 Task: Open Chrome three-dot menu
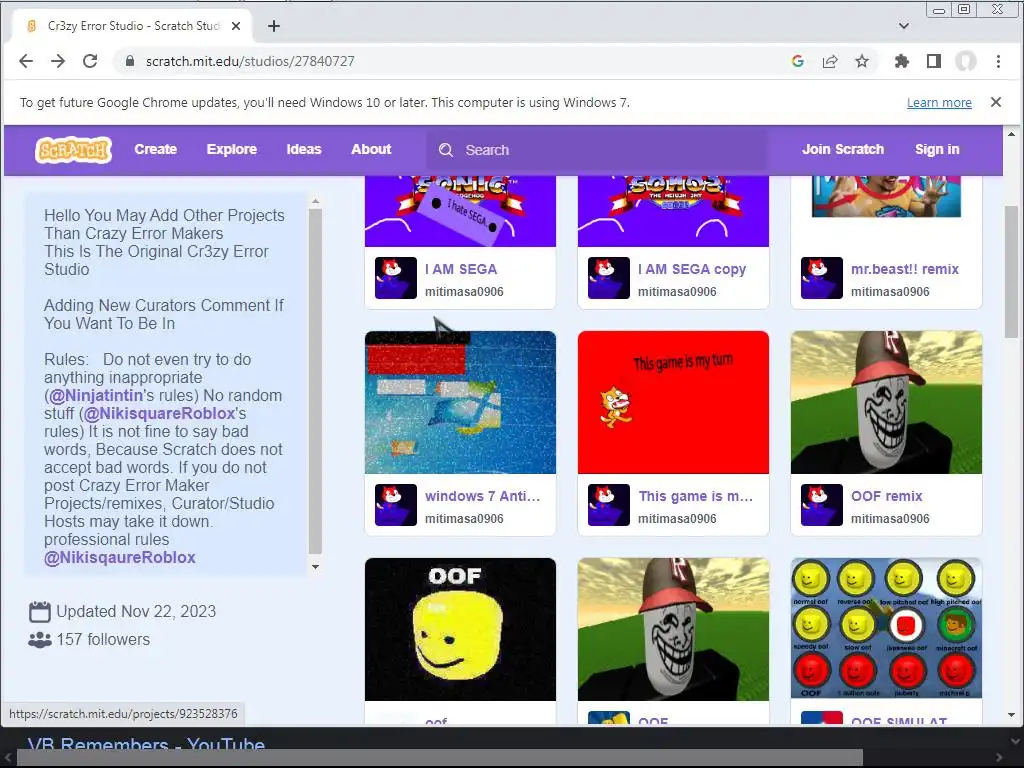(998, 61)
